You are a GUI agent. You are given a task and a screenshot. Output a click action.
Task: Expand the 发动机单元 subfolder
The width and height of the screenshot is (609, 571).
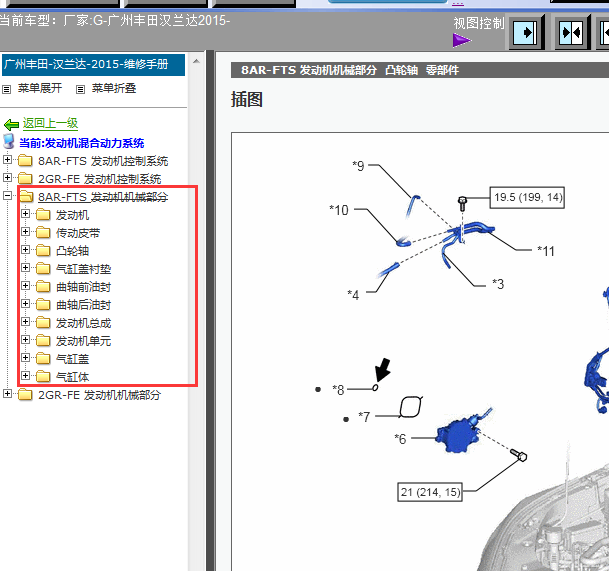(26, 339)
